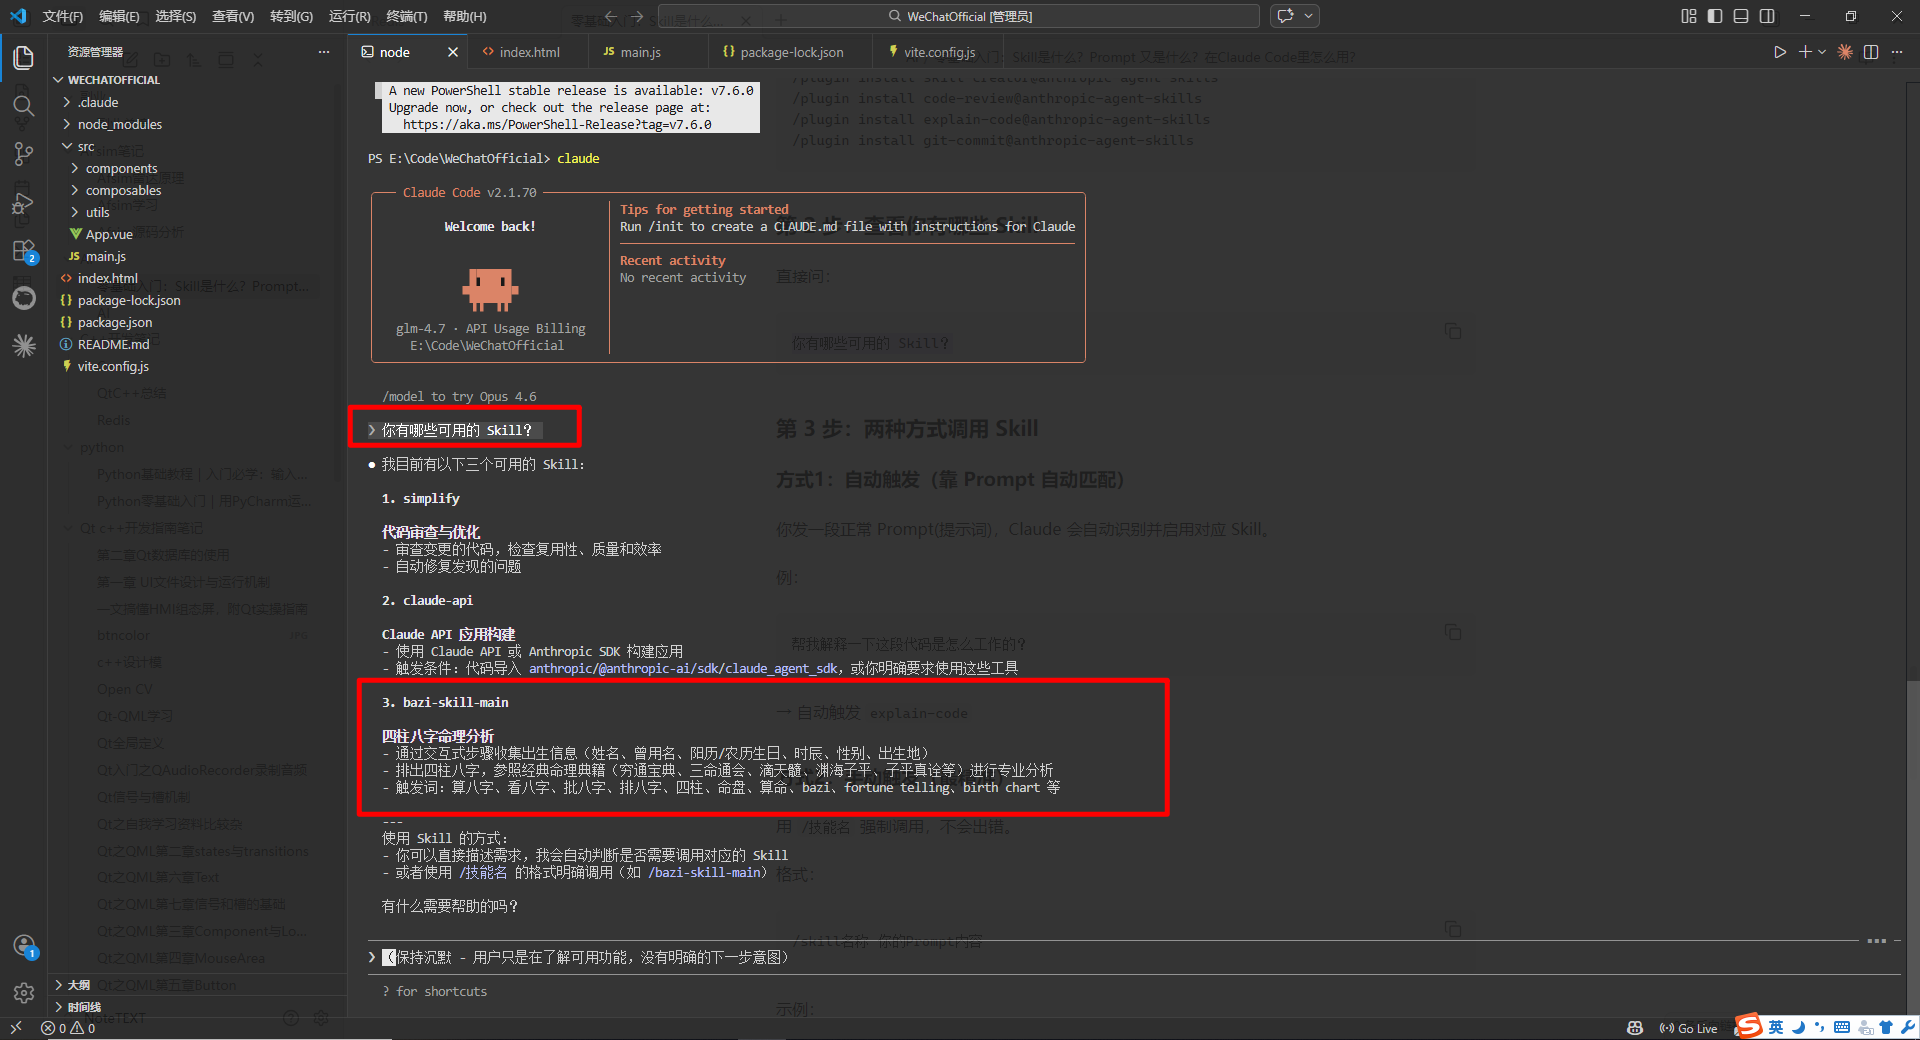Open the Accounts menu in activity bar
The height and width of the screenshot is (1040, 1920).
click(24, 945)
